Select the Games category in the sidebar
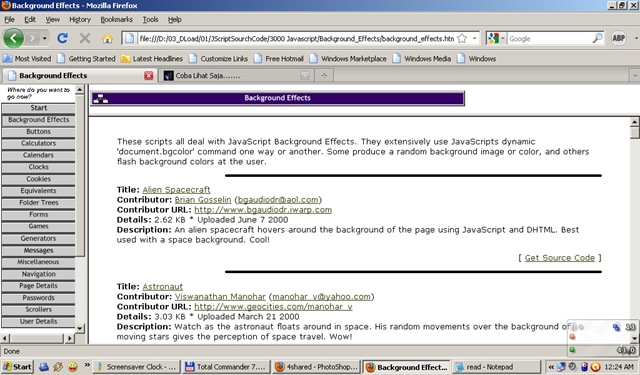 coord(38,226)
